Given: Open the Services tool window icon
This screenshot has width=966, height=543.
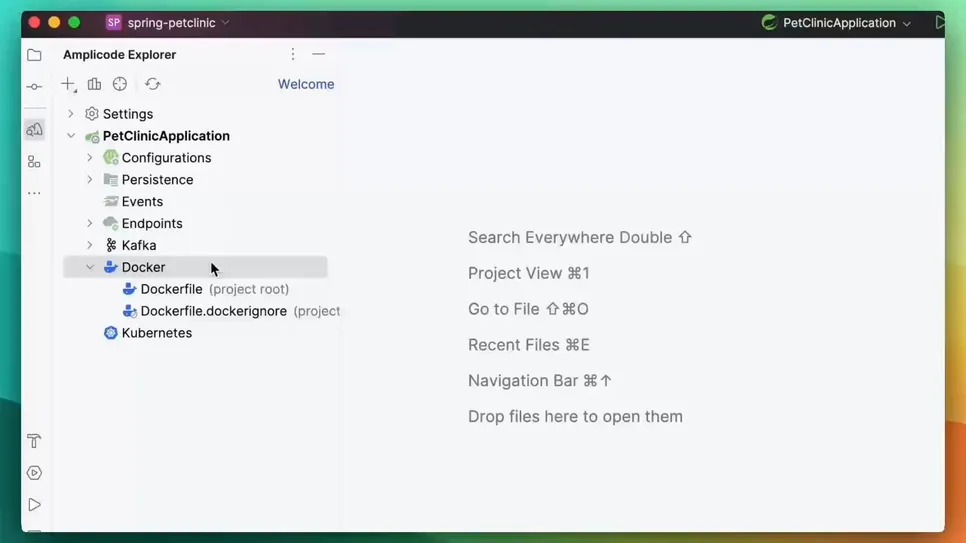Looking at the screenshot, I should point(34,473).
